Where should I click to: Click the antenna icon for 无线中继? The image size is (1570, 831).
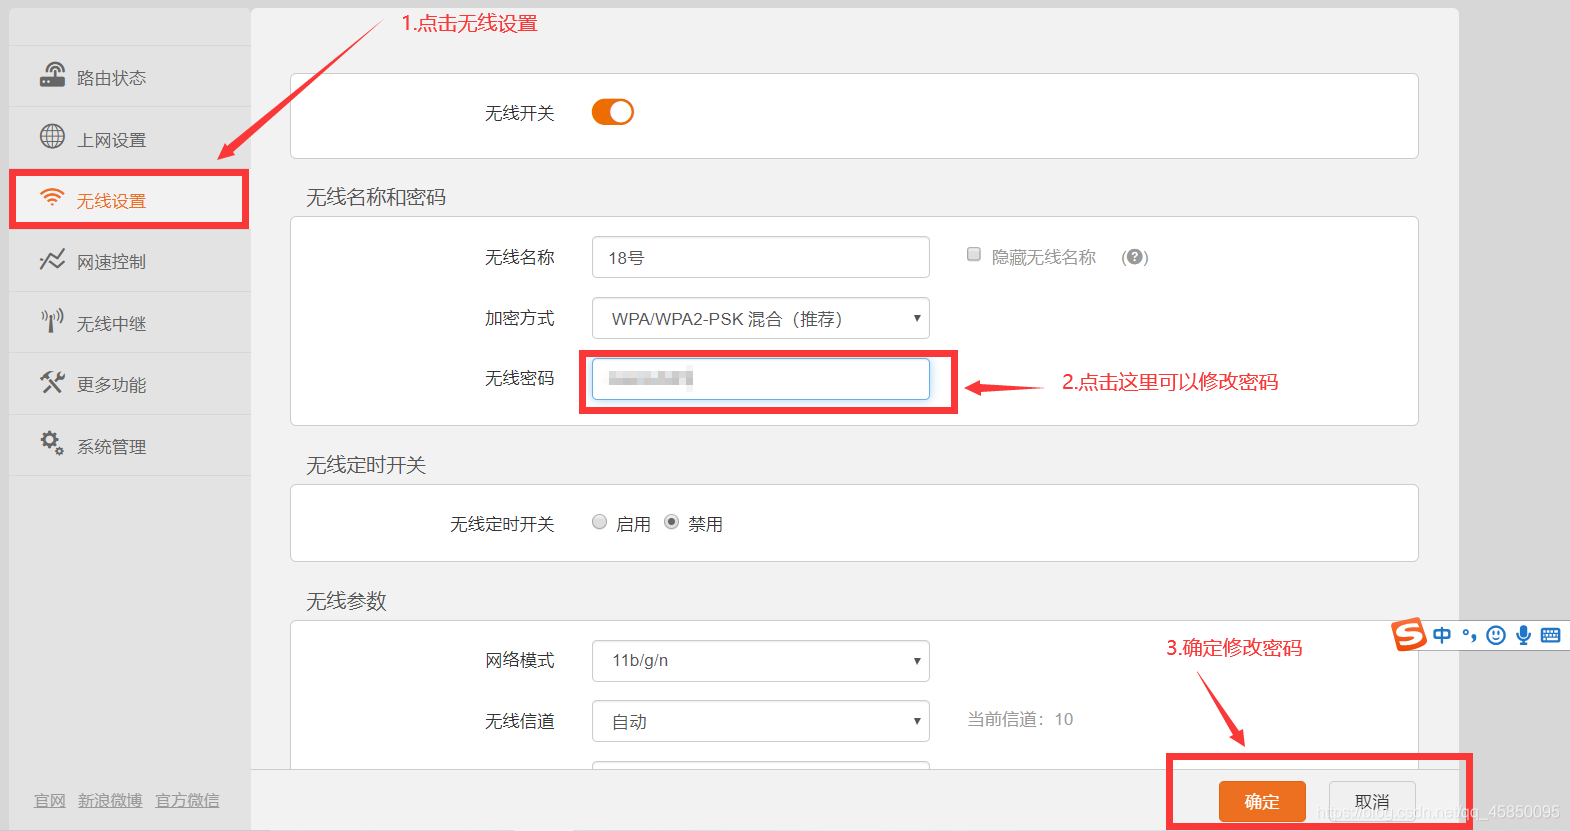coord(52,321)
